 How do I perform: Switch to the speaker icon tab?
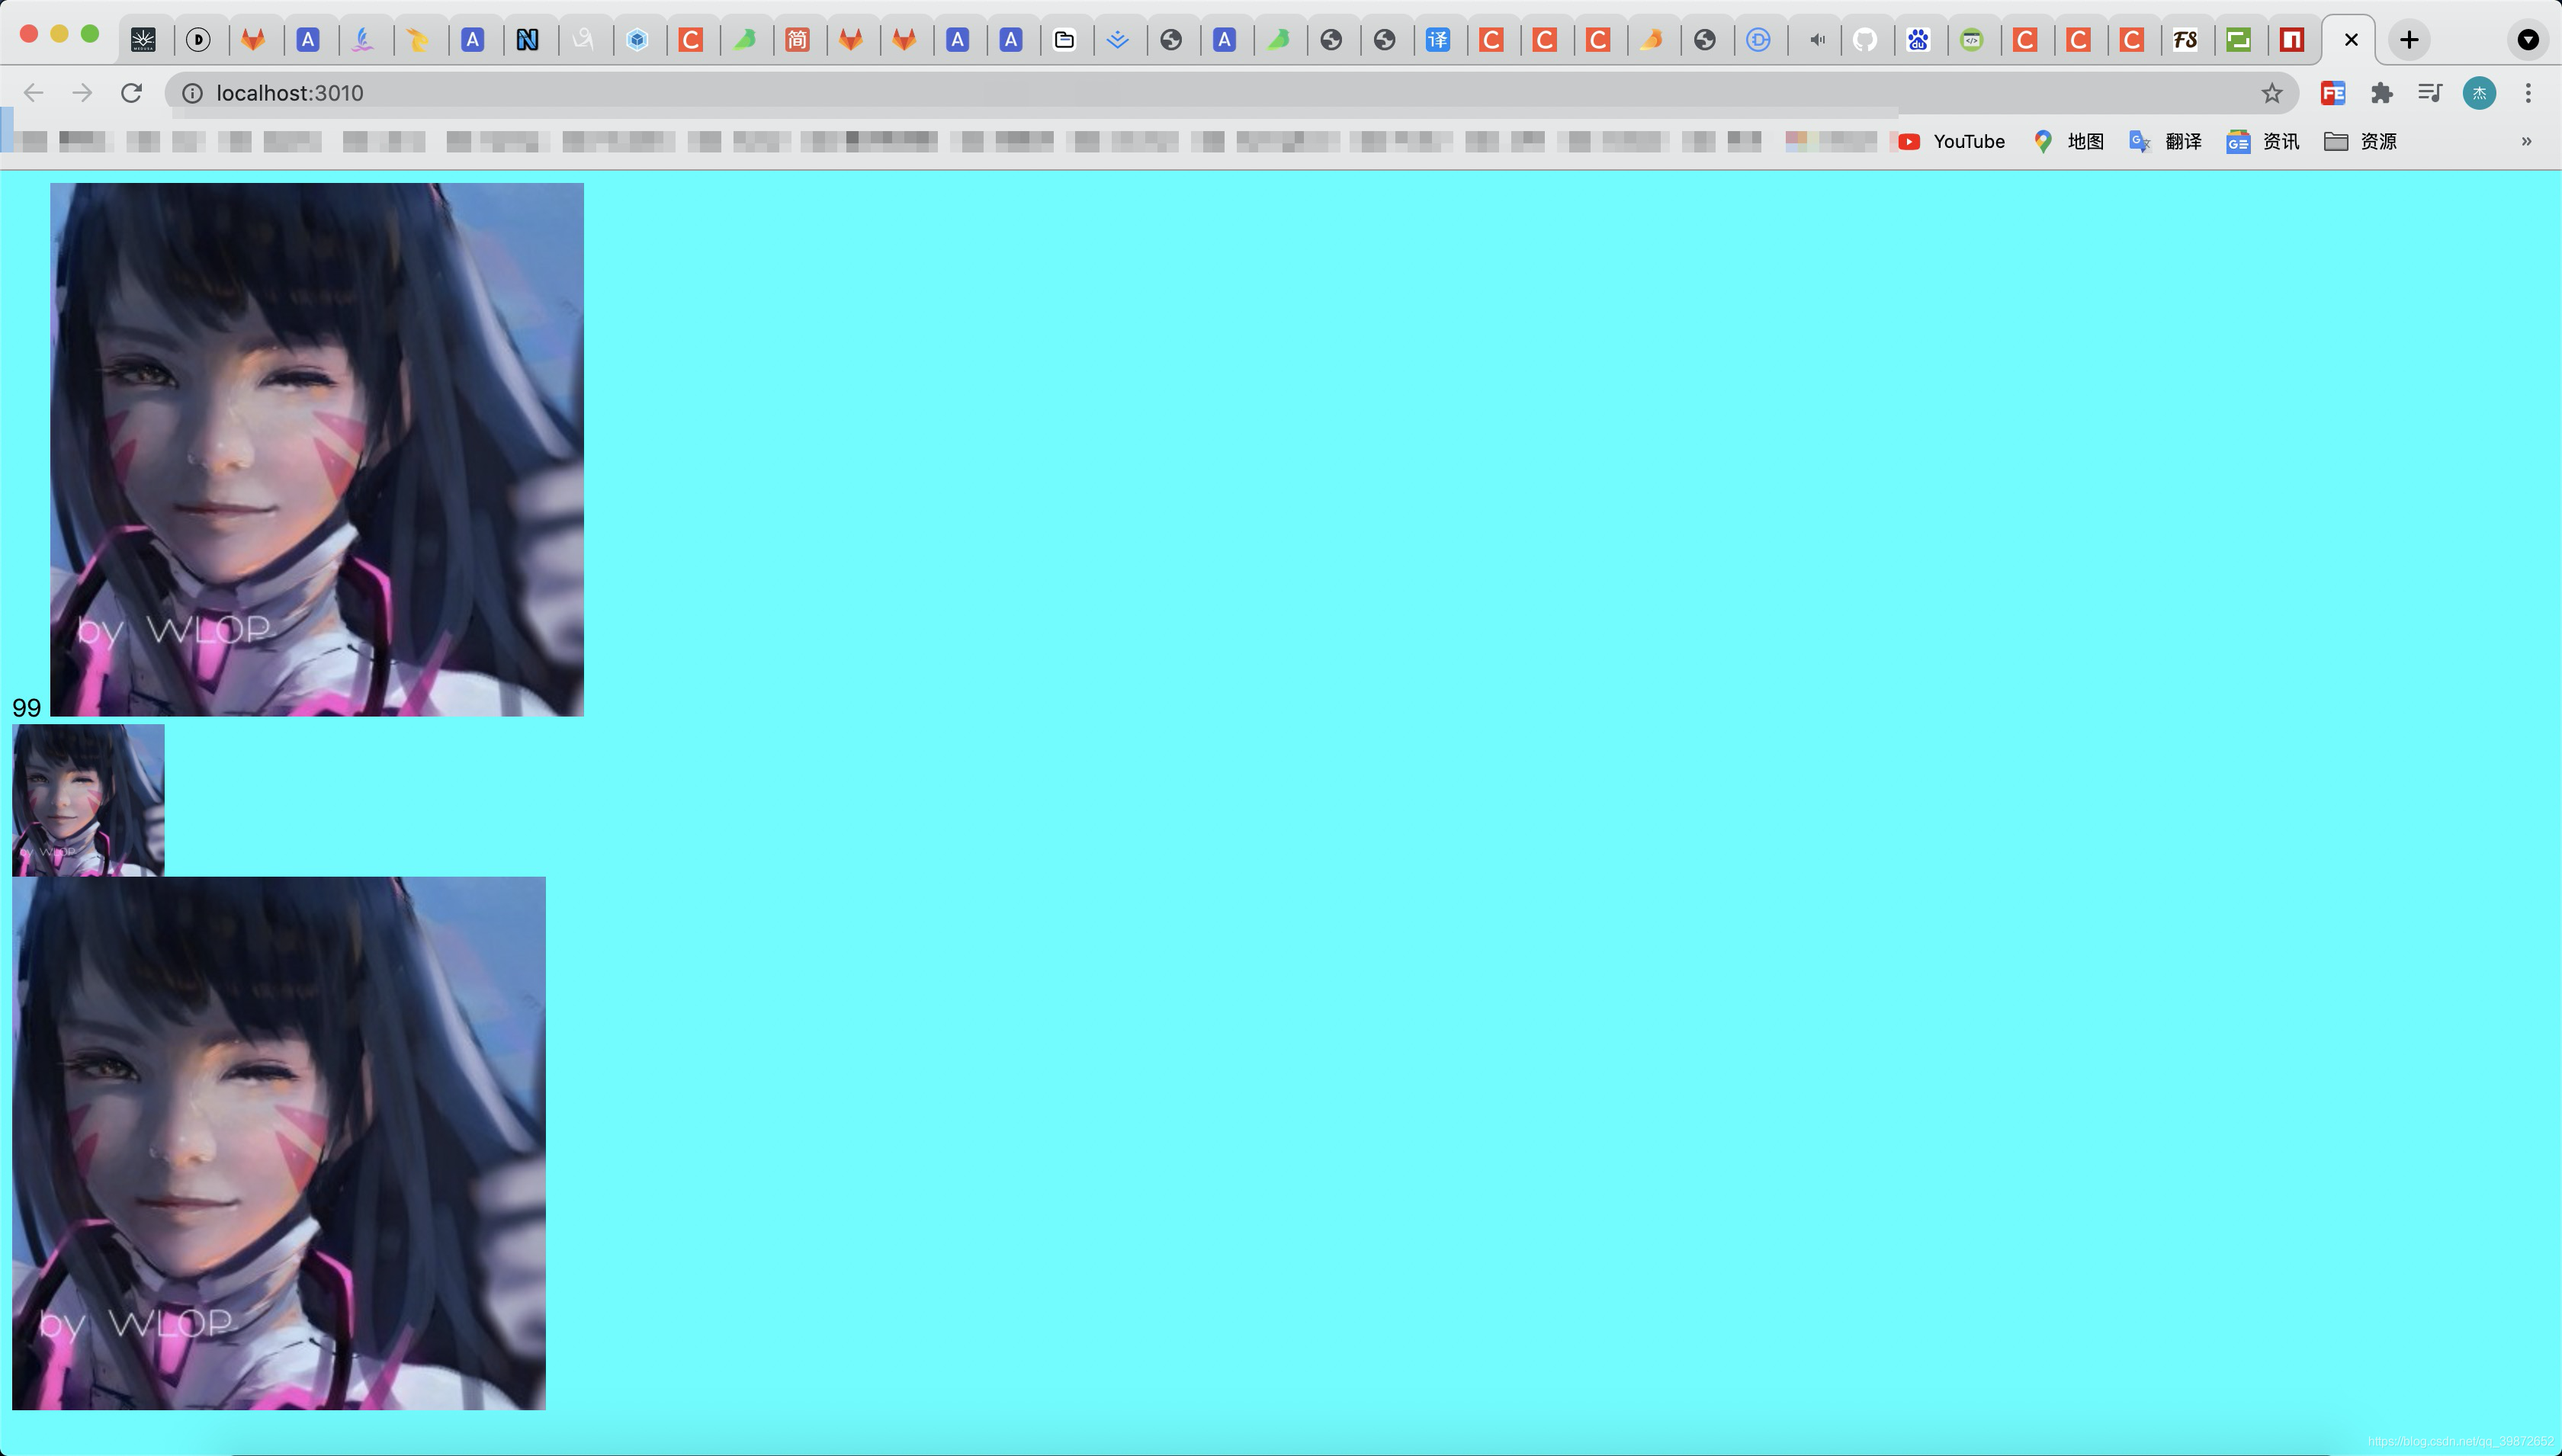pos(1816,40)
